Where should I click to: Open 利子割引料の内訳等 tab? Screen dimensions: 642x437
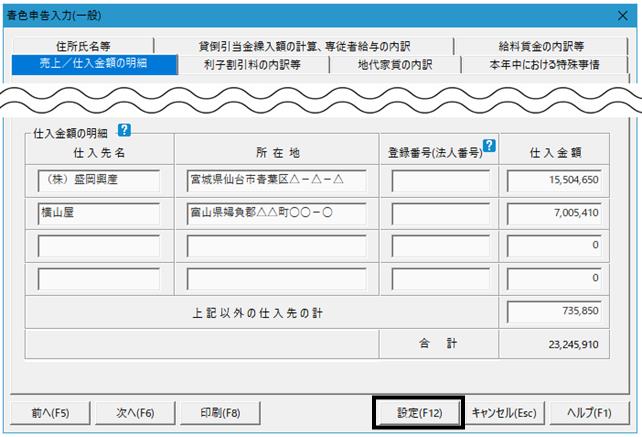253,65
